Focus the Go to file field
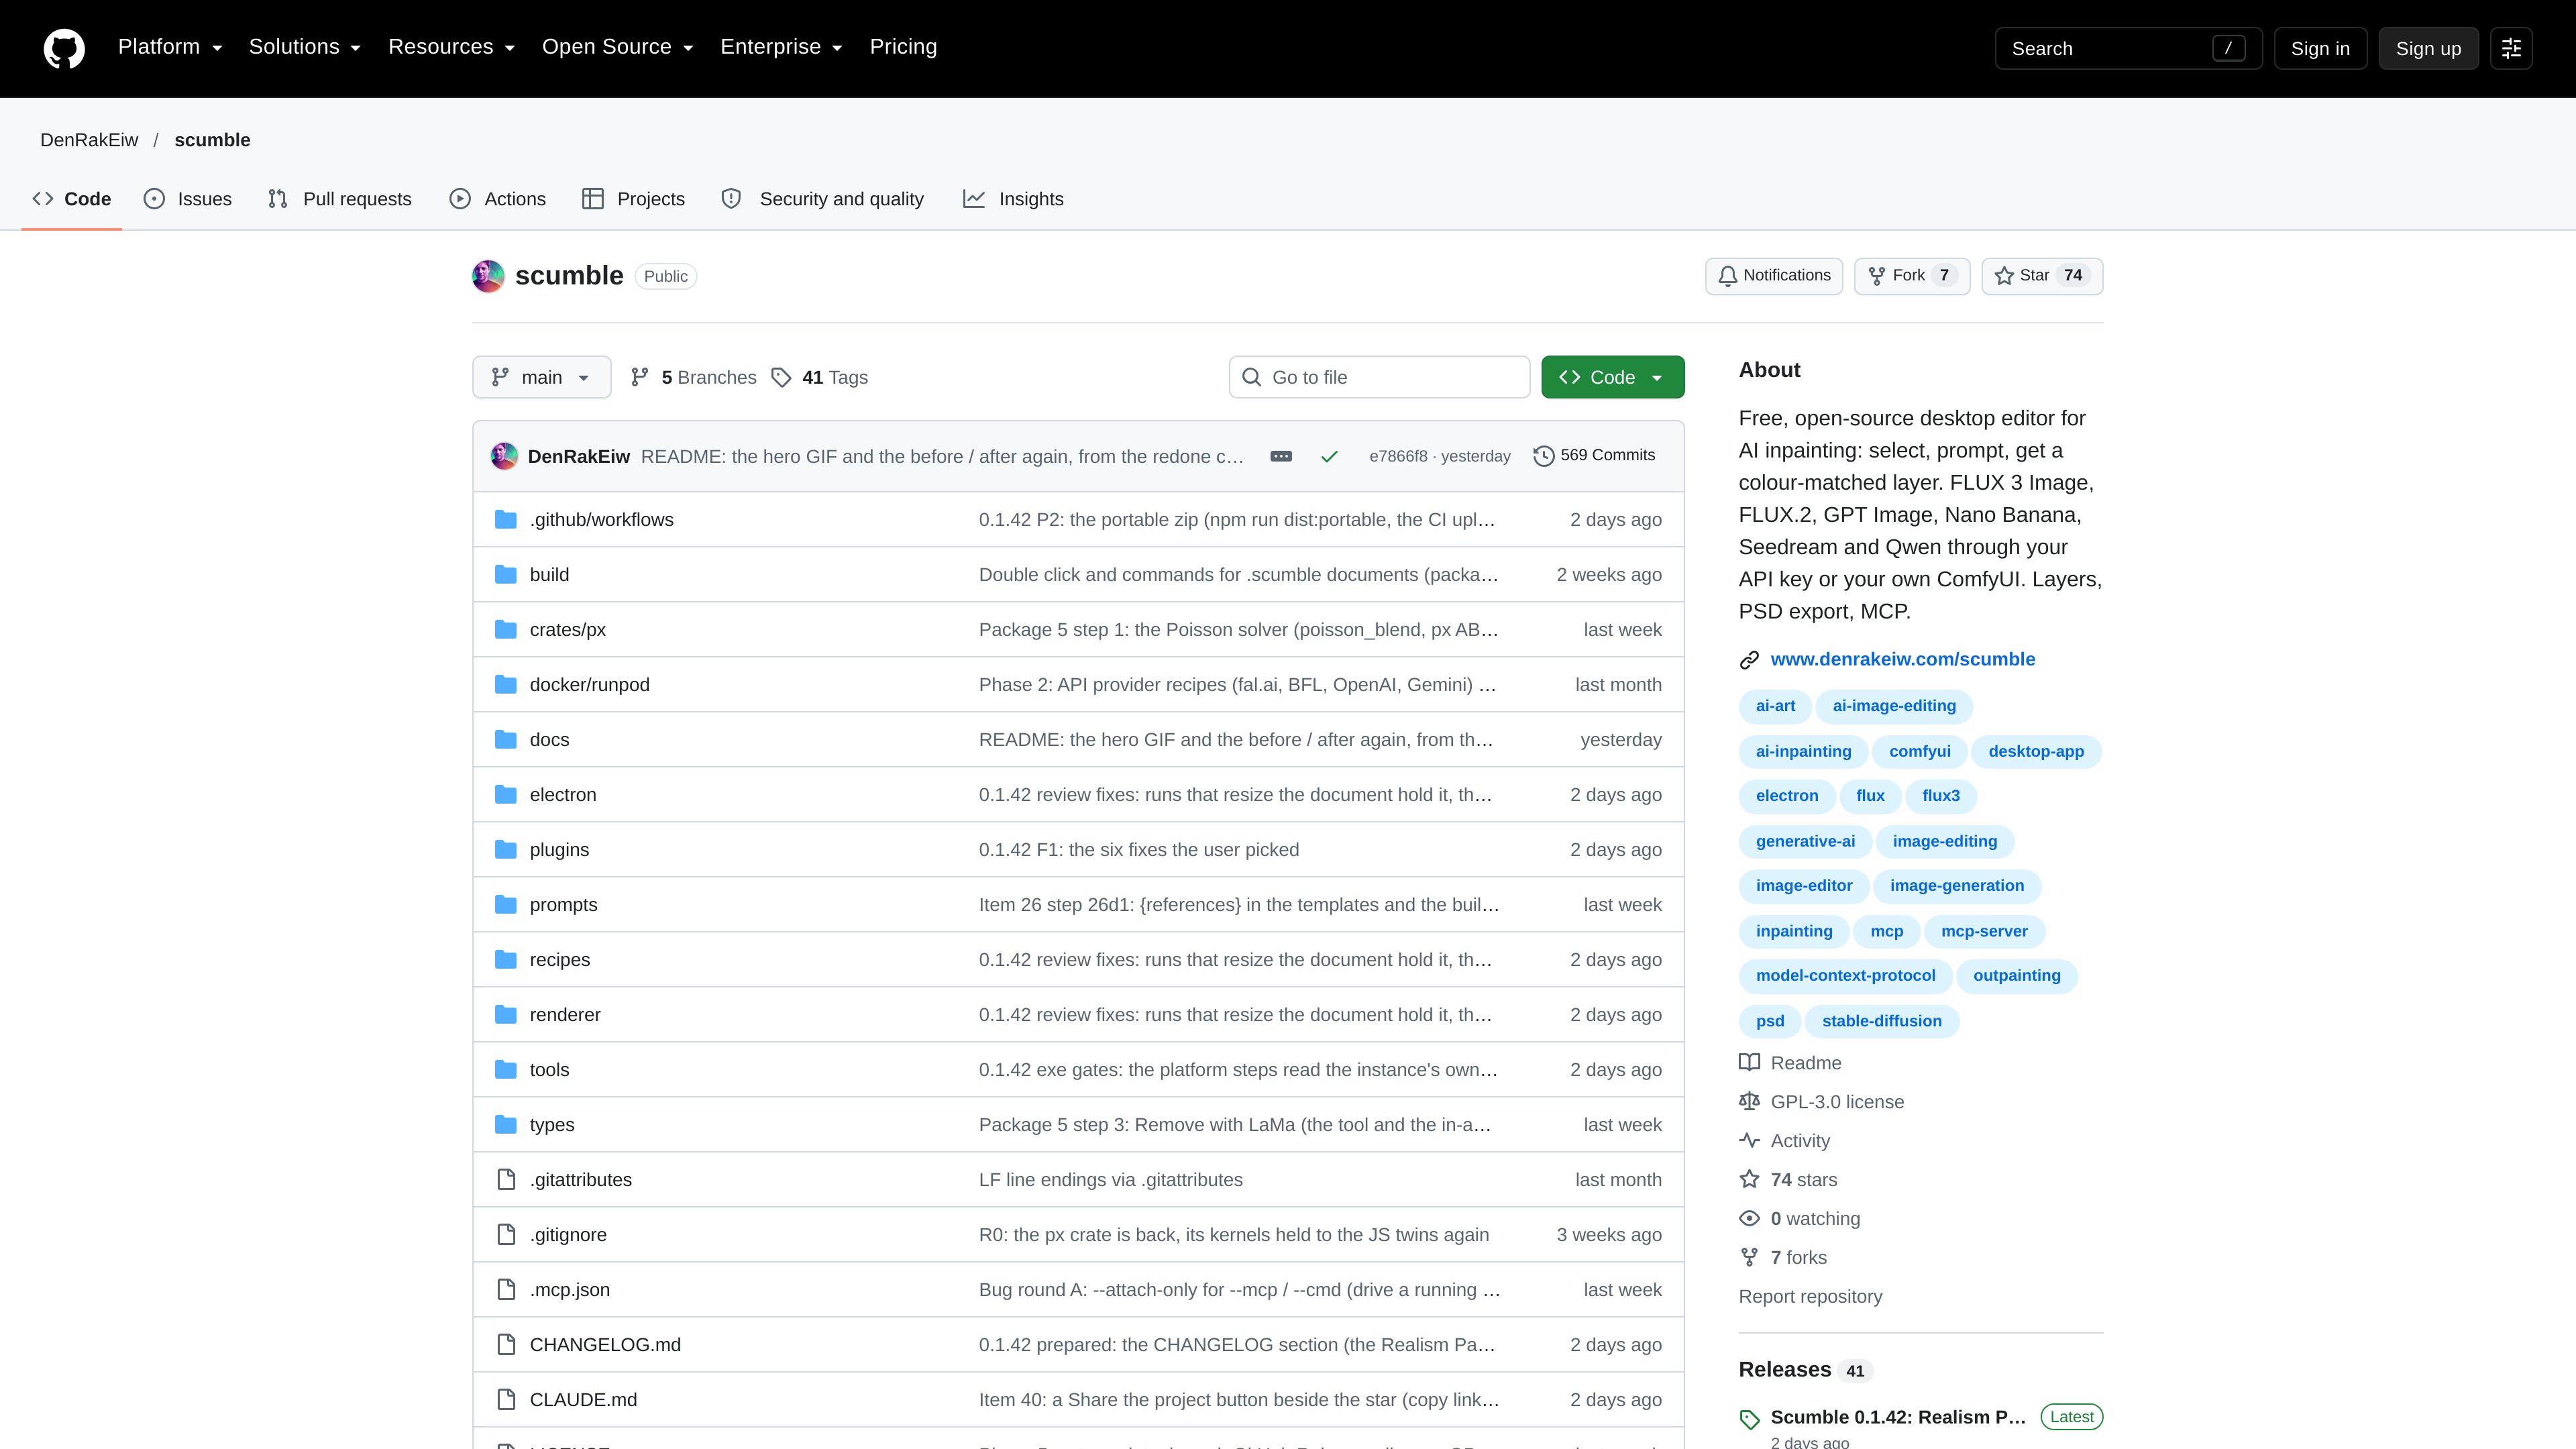2576x1449 pixels. click(x=1379, y=377)
